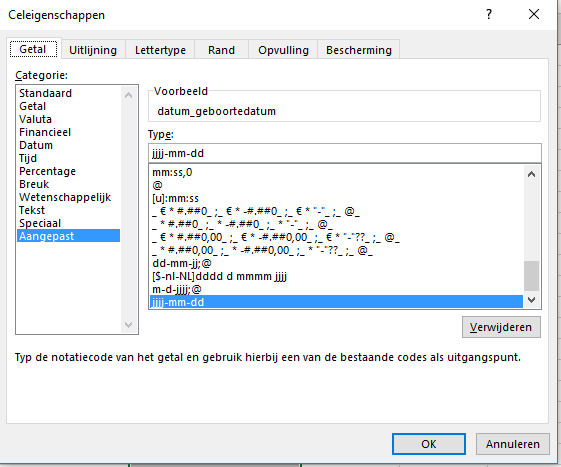Click the category list scroll down arrow
The image size is (561, 467).
point(128,325)
